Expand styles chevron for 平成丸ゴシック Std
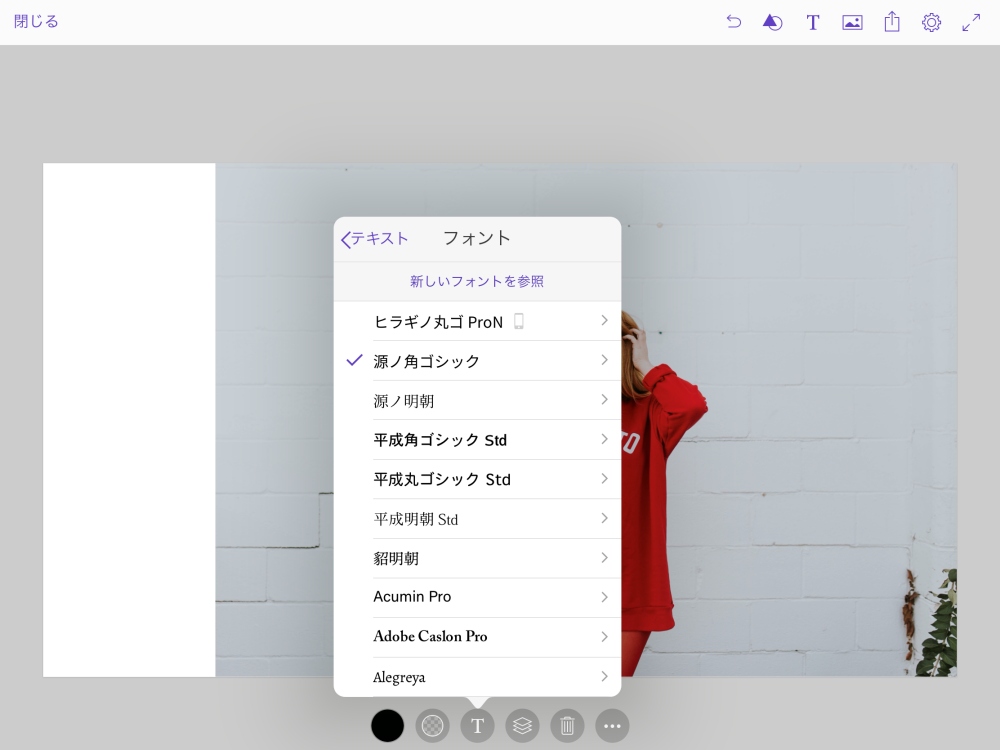1000x750 pixels. 604,479
